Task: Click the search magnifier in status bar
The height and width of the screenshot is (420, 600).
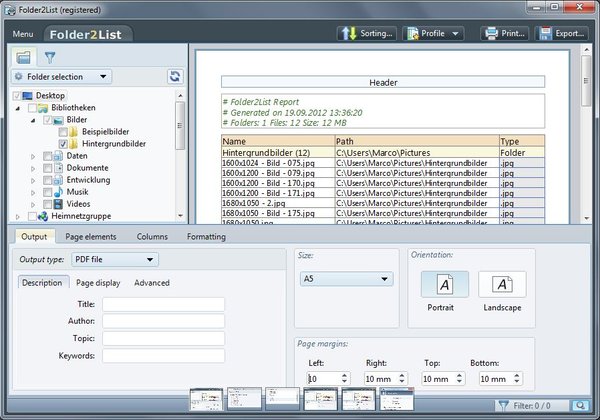Action: point(580,405)
